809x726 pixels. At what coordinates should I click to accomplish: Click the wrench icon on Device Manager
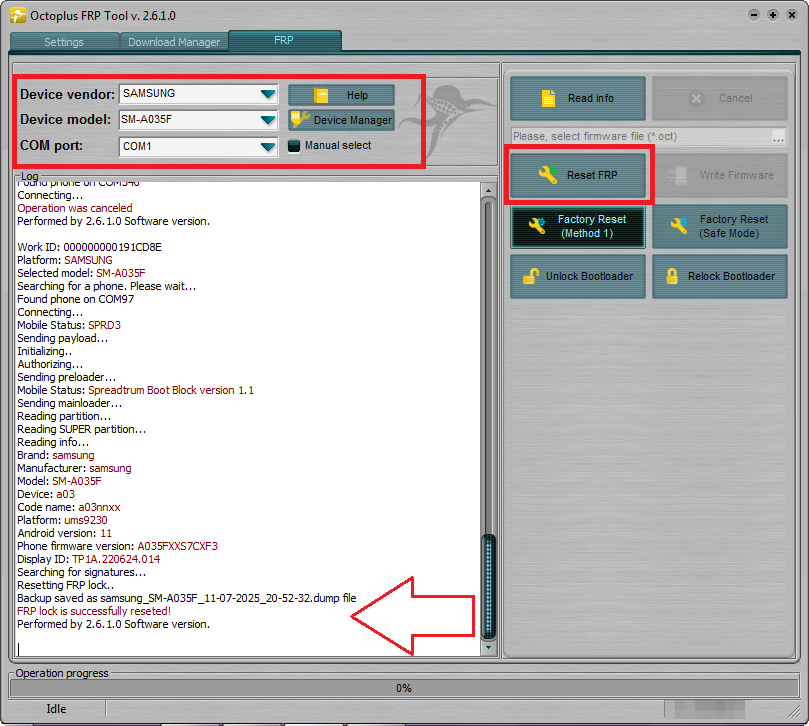pos(299,119)
